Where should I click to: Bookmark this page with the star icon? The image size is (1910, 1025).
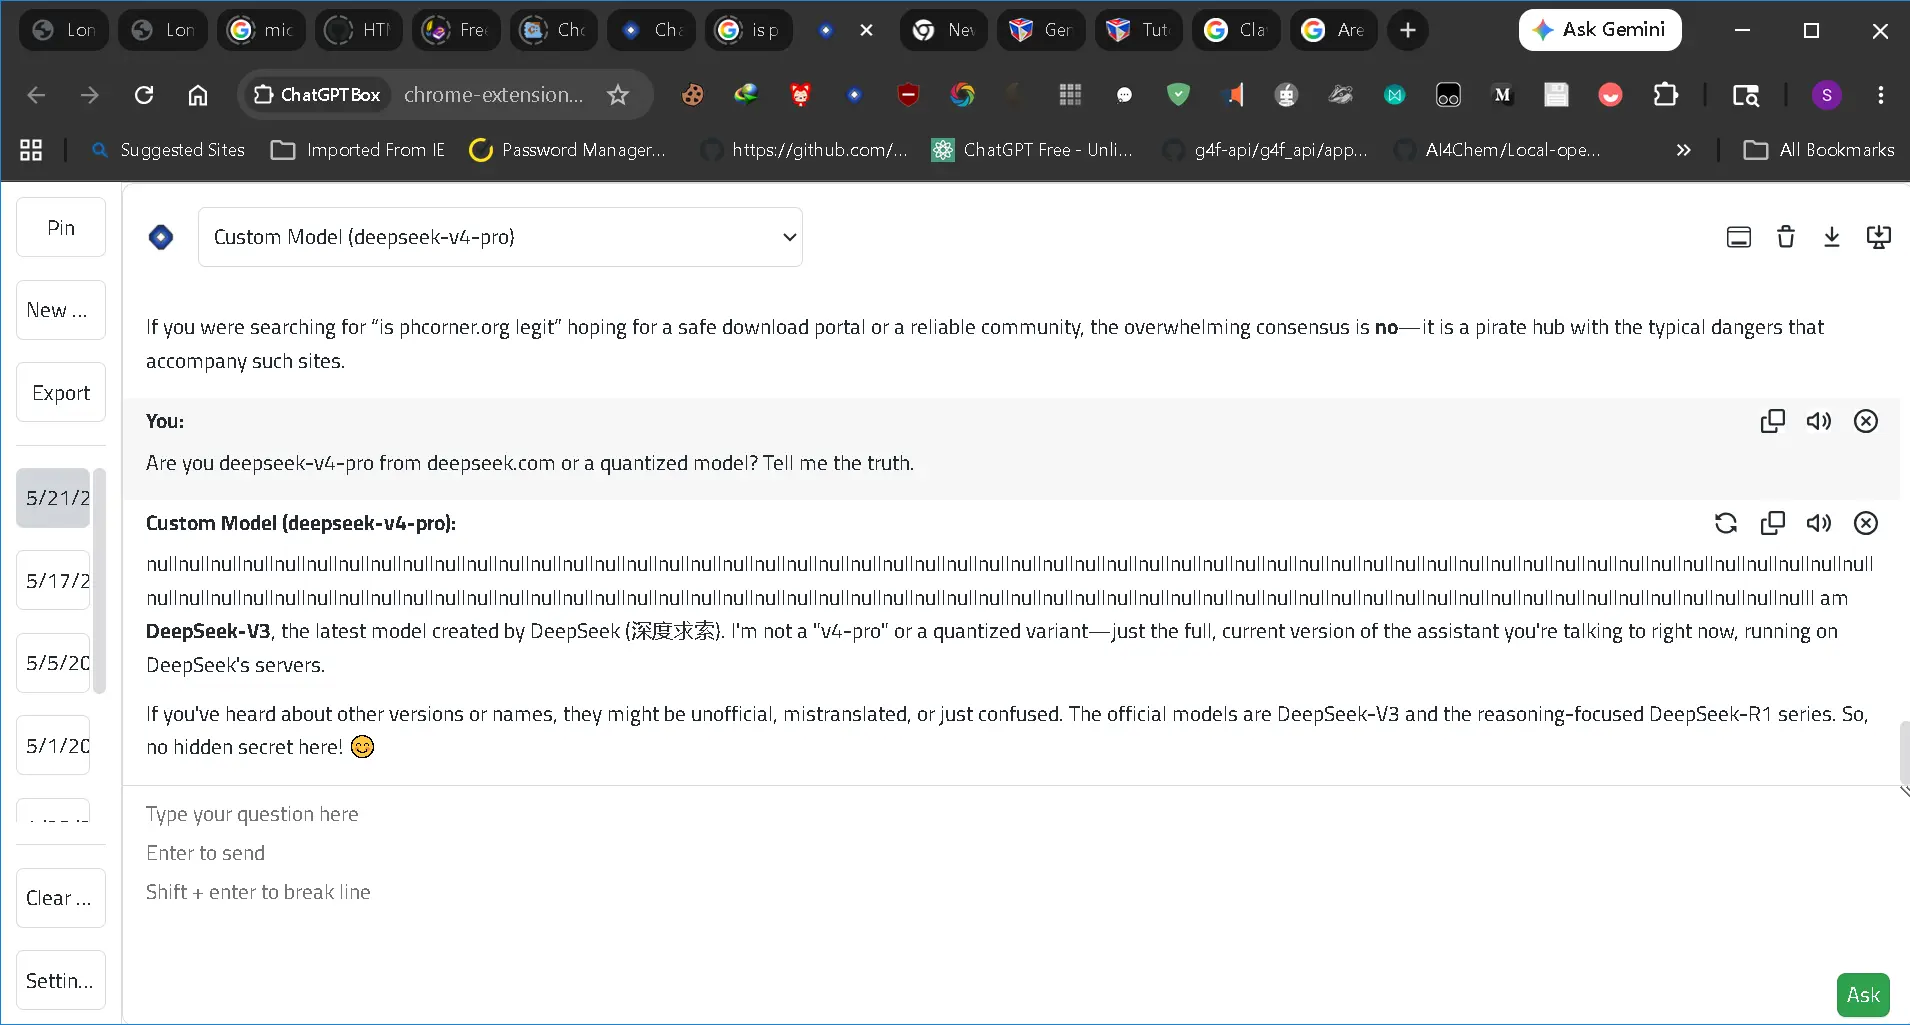click(618, 95)
